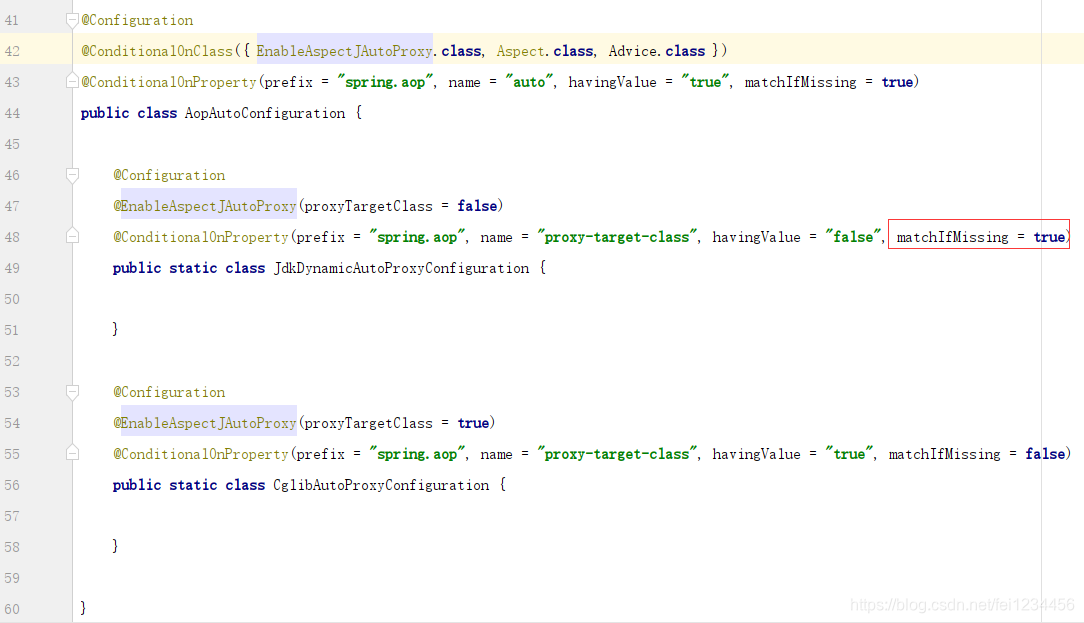
Task: Collapse the CglibAutoProxyConfiguration fold marker
Action: [71, 453]
